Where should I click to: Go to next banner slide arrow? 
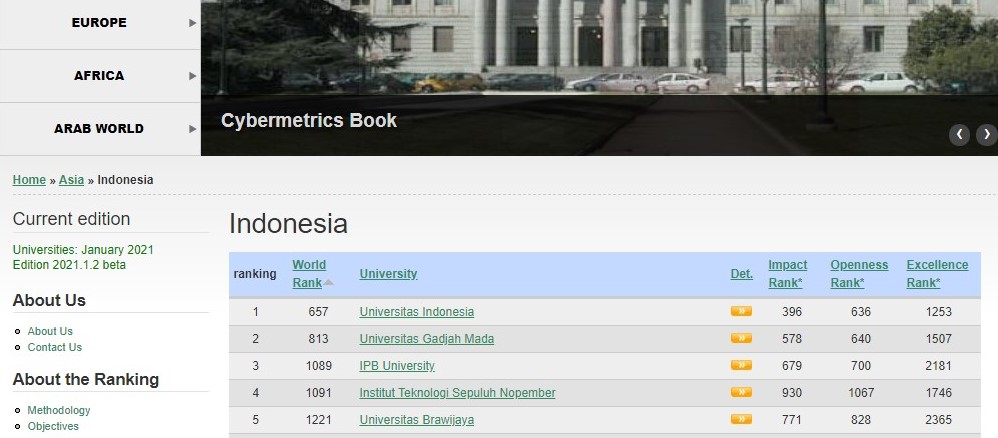[x=986, y=134]
